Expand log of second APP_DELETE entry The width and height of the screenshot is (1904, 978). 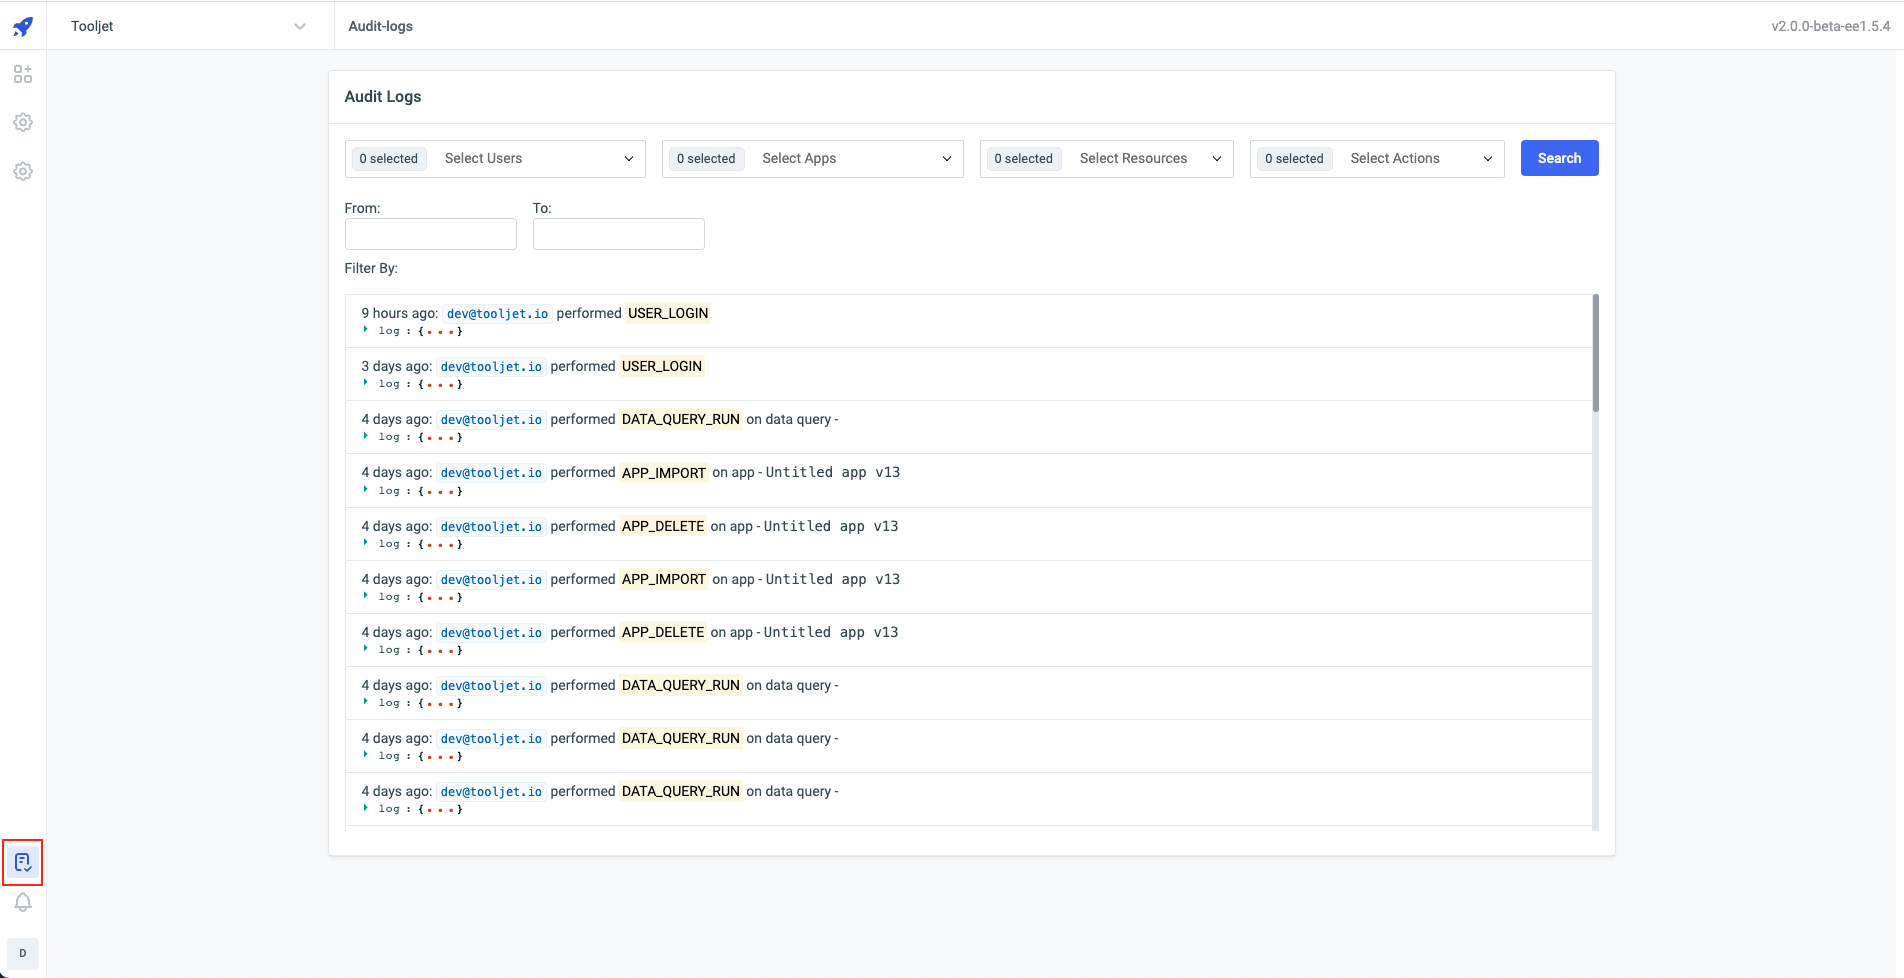(366, 649)
